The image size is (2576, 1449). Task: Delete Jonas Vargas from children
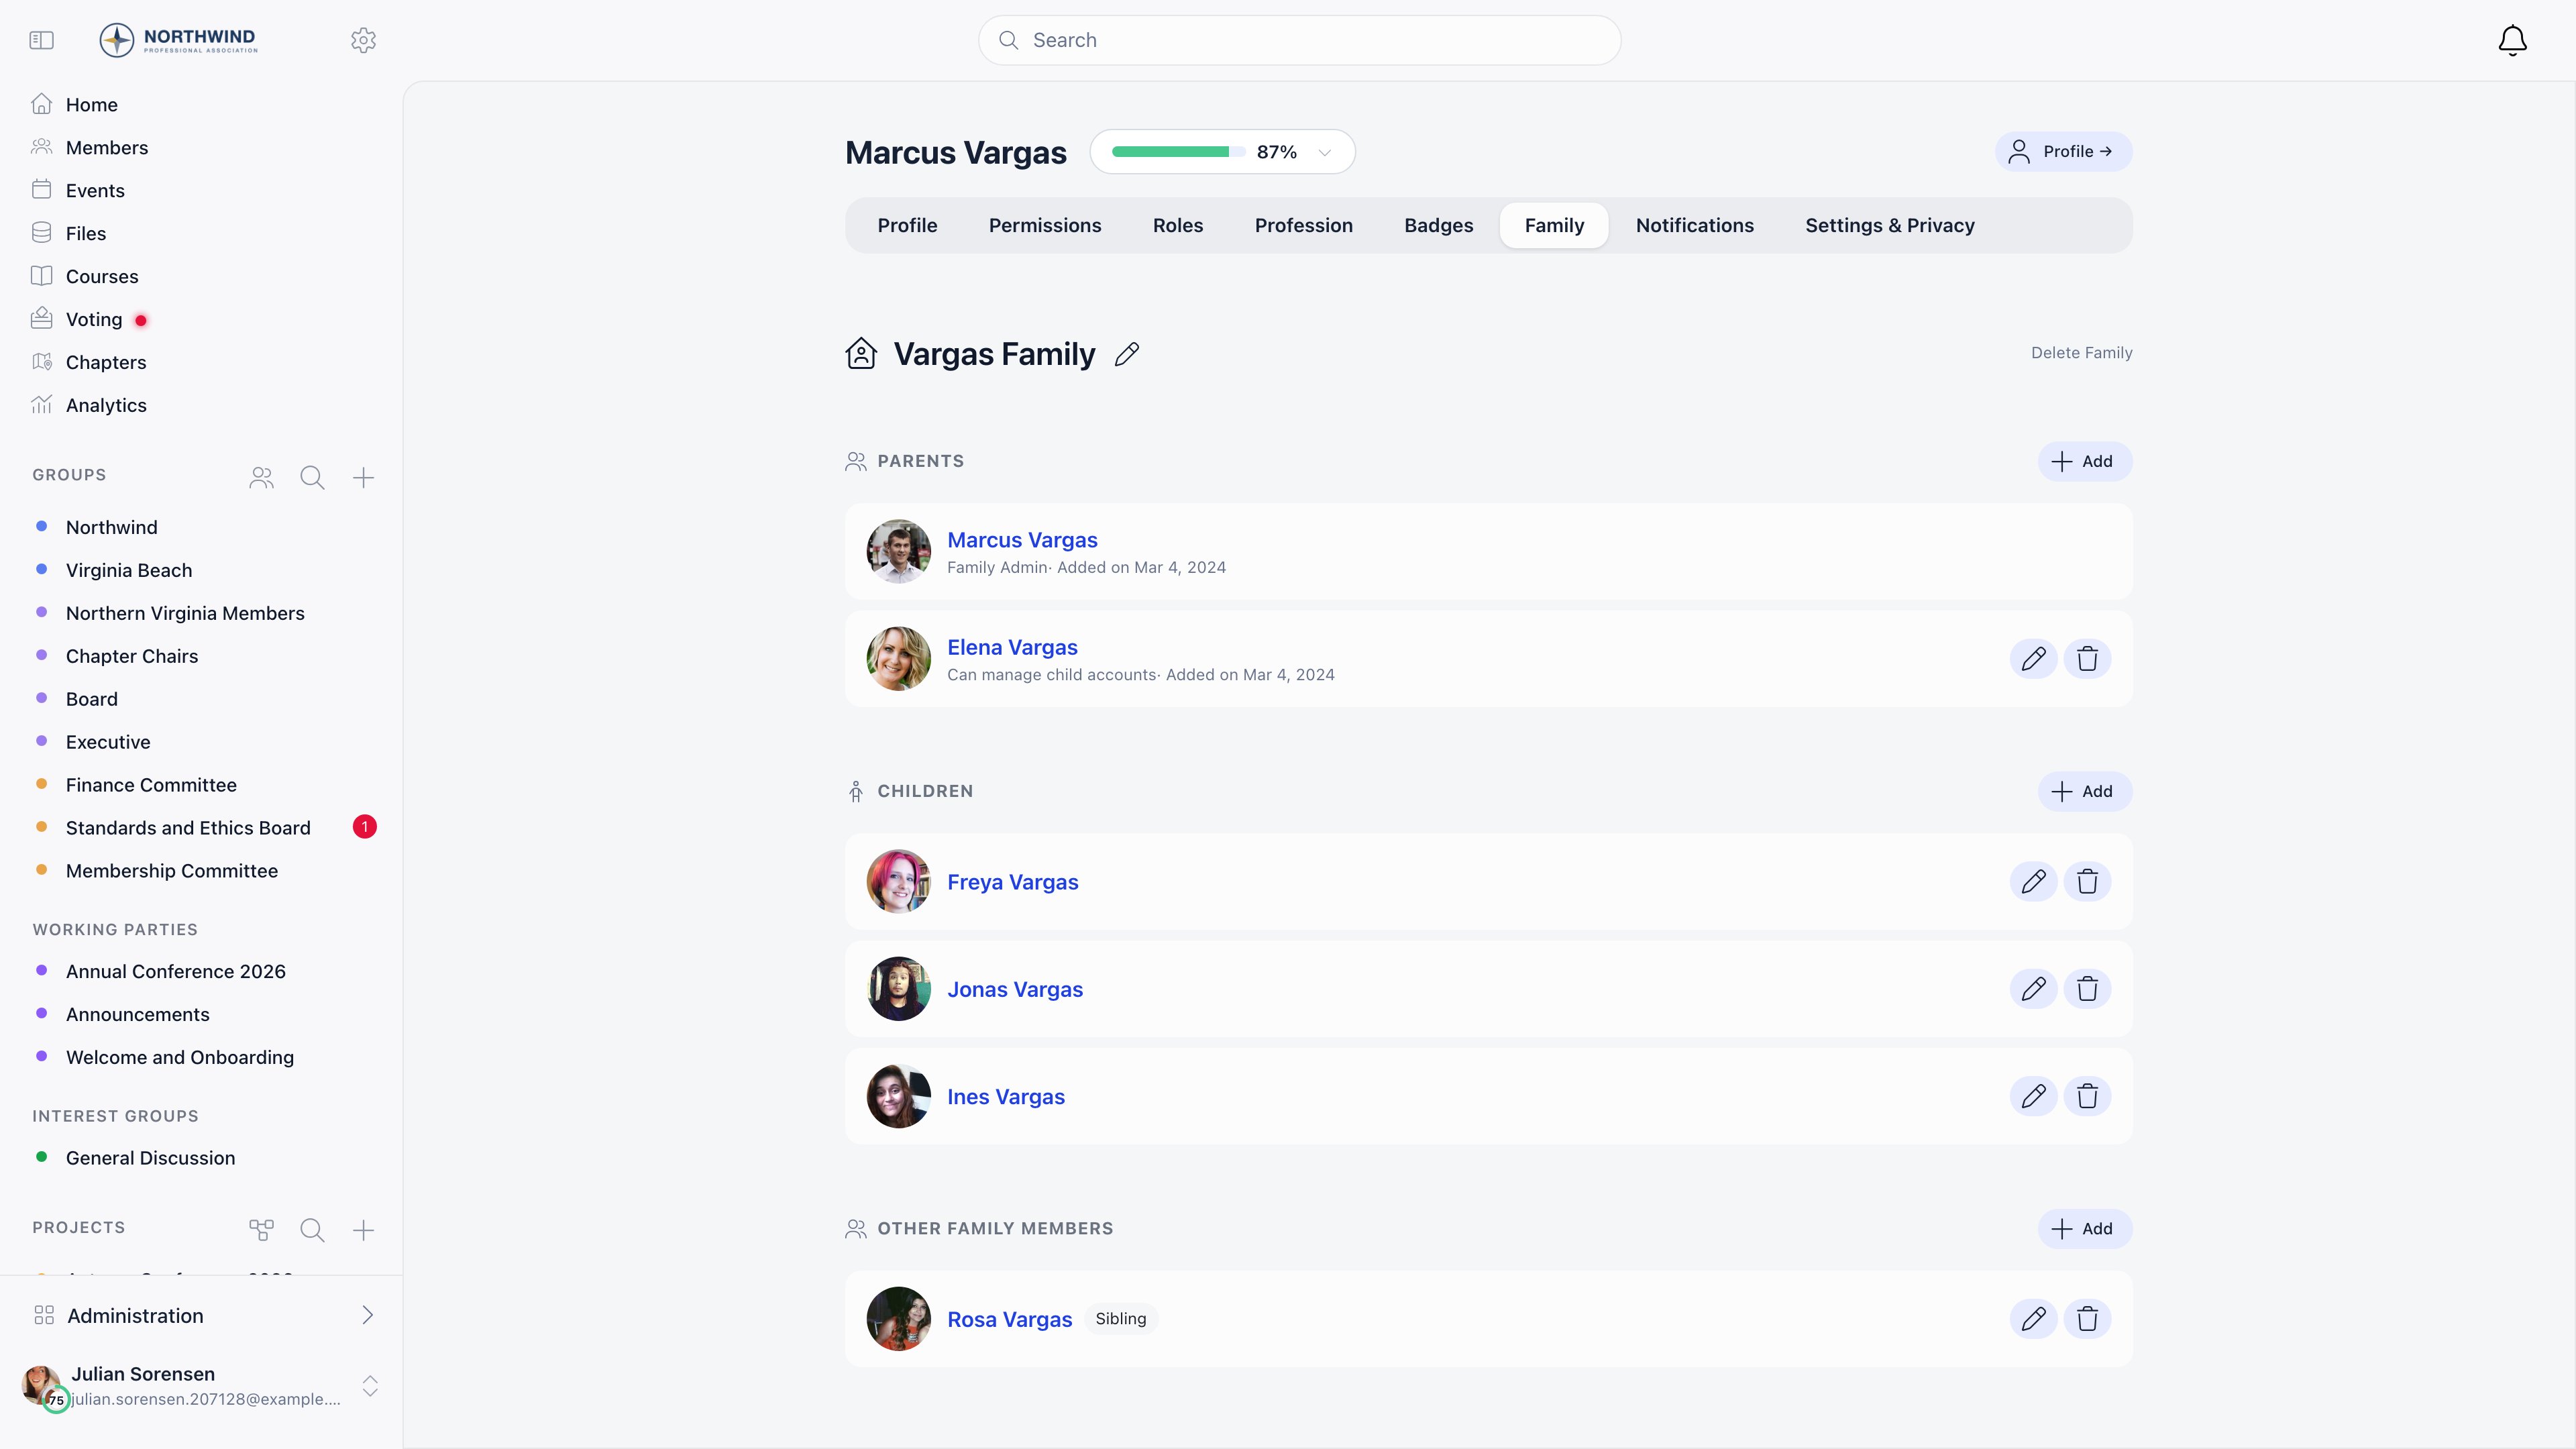point(2087,989)
